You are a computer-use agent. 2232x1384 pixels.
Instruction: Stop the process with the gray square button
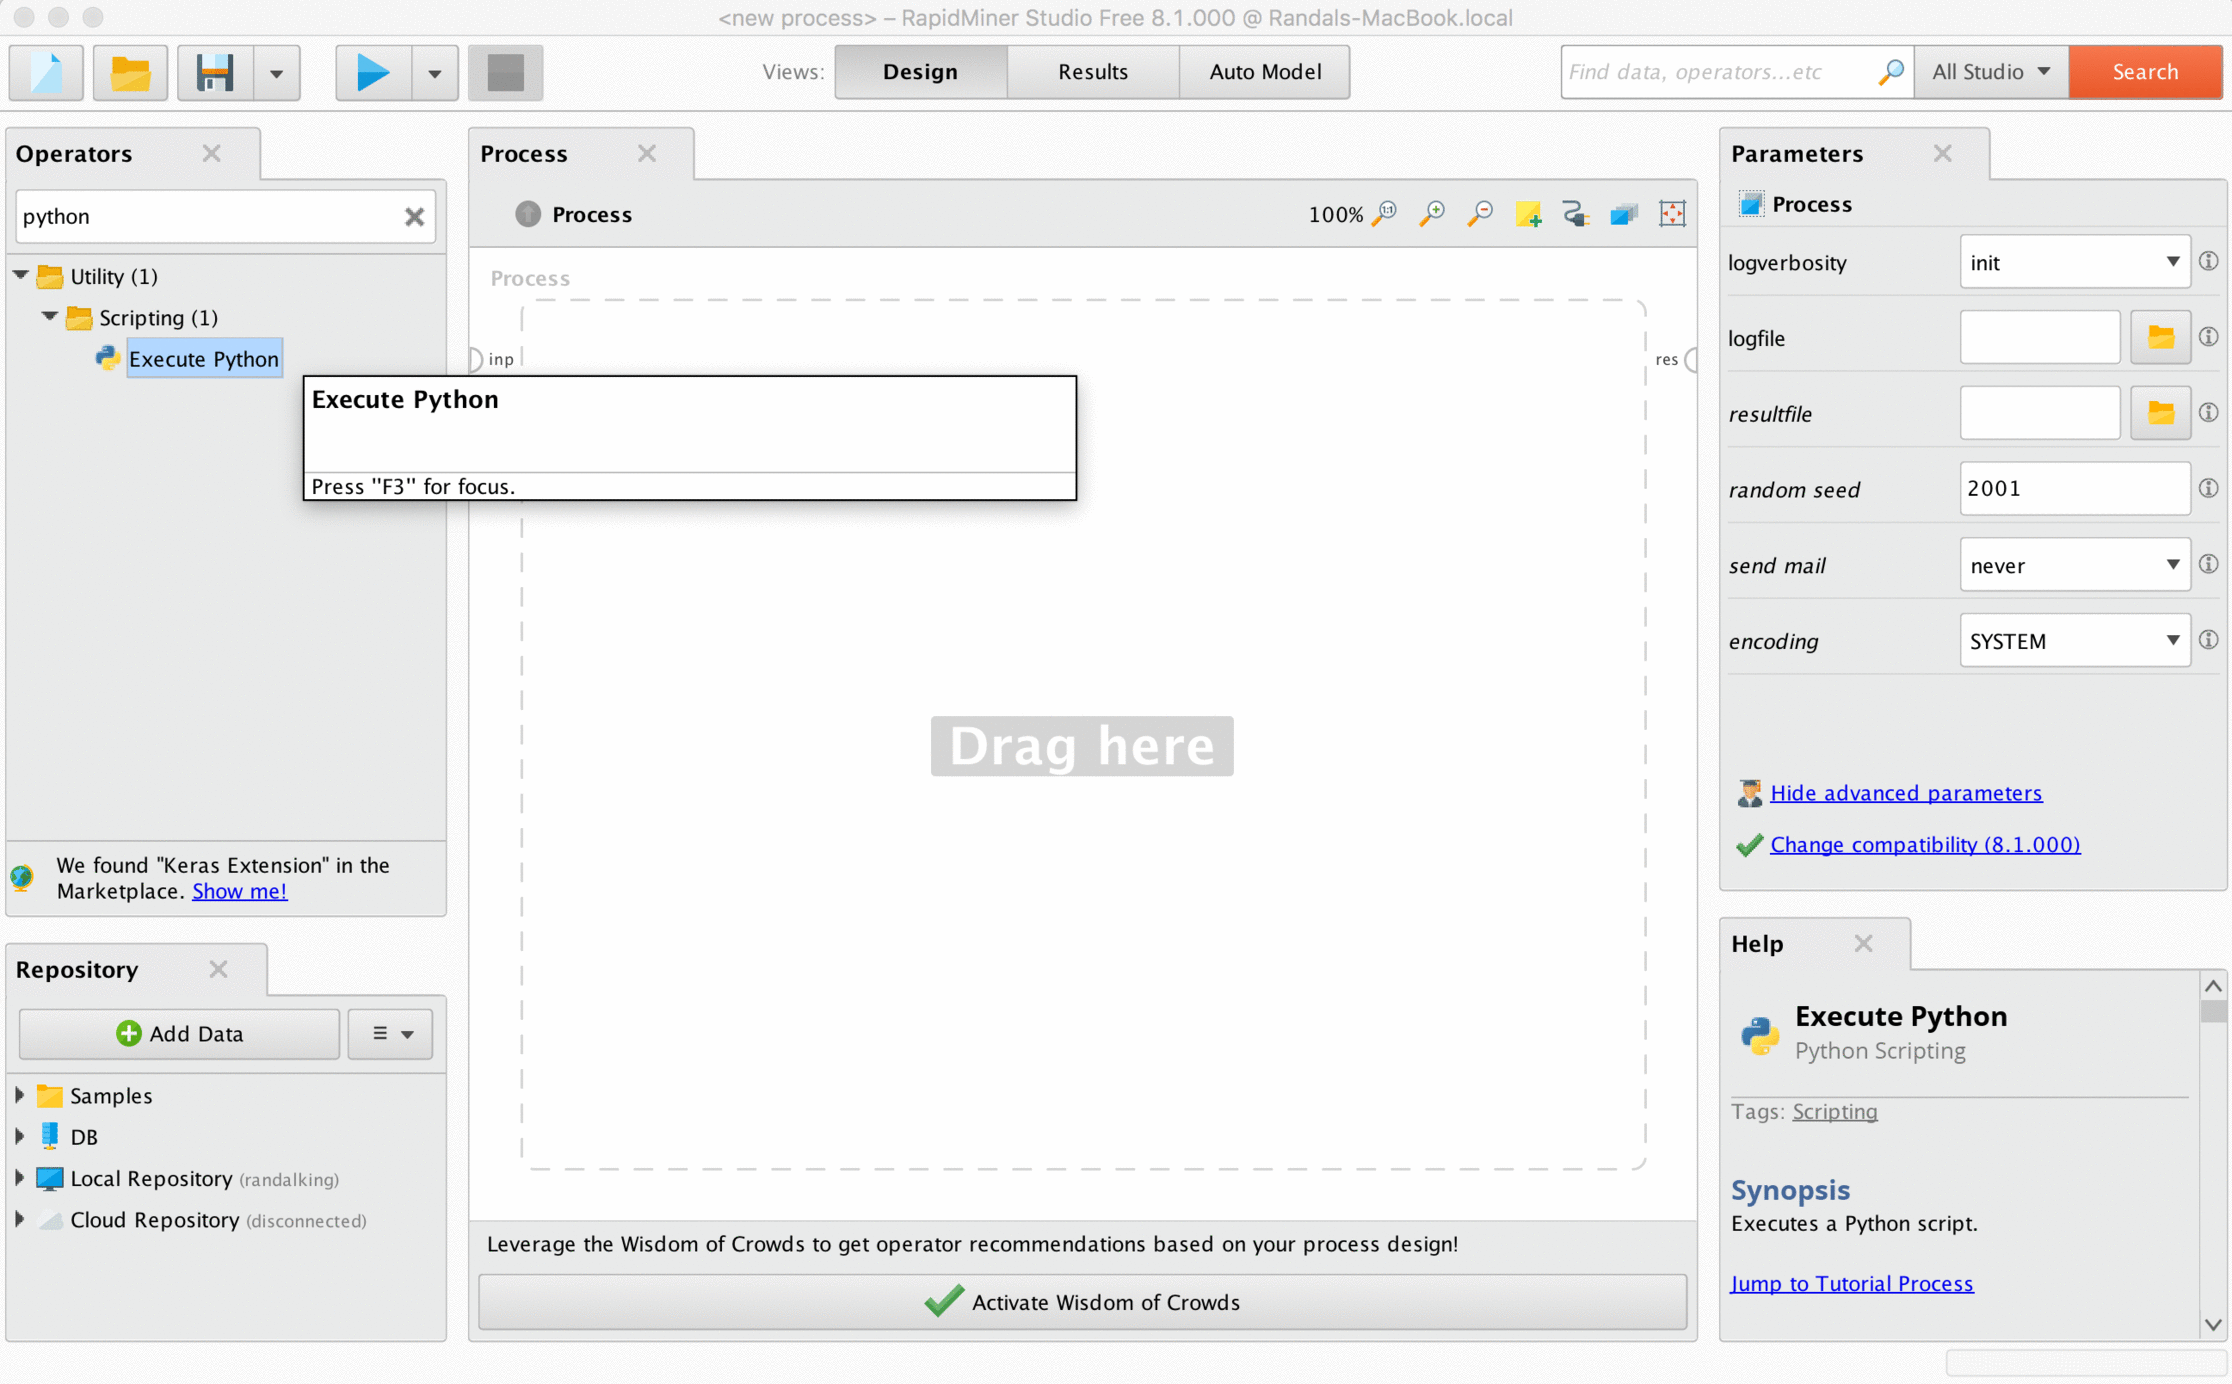pyautogui.click(x=506, y=72)
